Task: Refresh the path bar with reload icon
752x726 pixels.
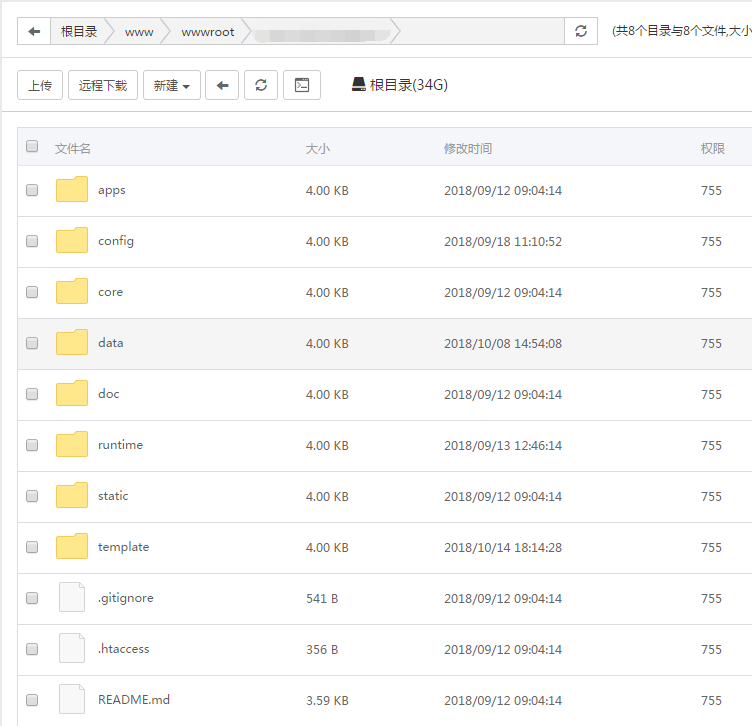Action: pyautogui.click(x=581, y=32)
